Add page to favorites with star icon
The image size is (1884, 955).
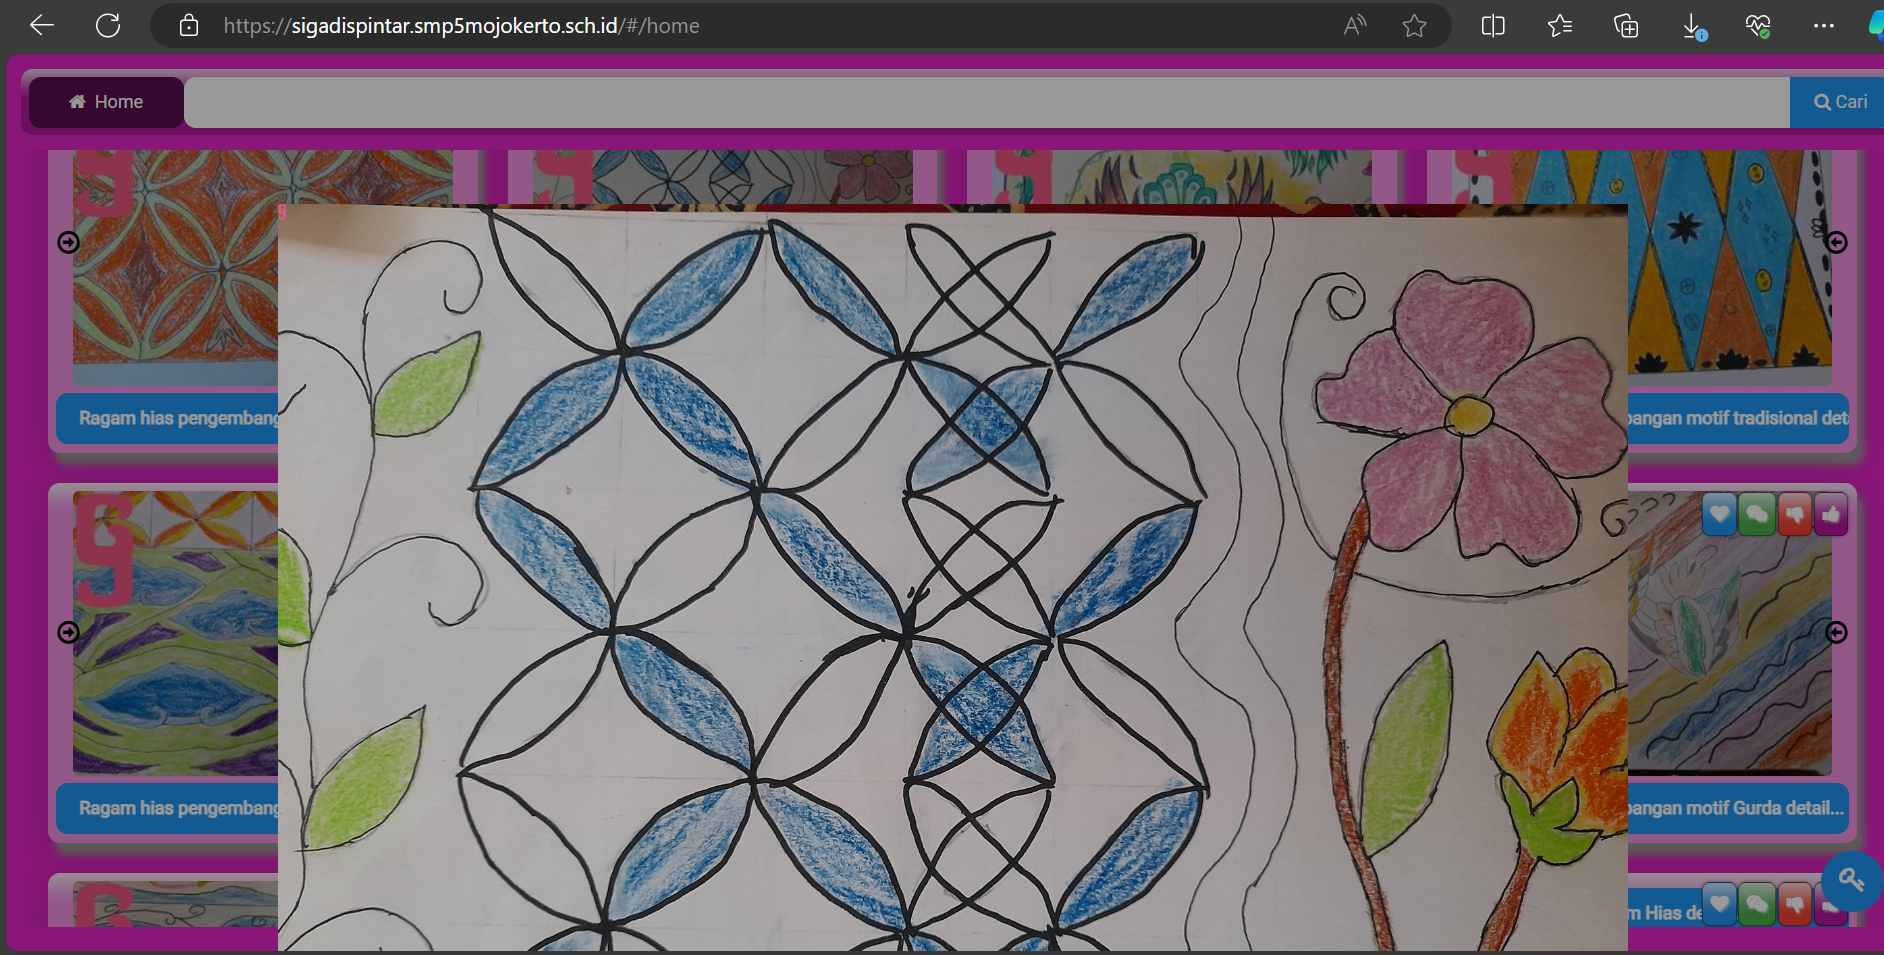tap(1414, 26)
